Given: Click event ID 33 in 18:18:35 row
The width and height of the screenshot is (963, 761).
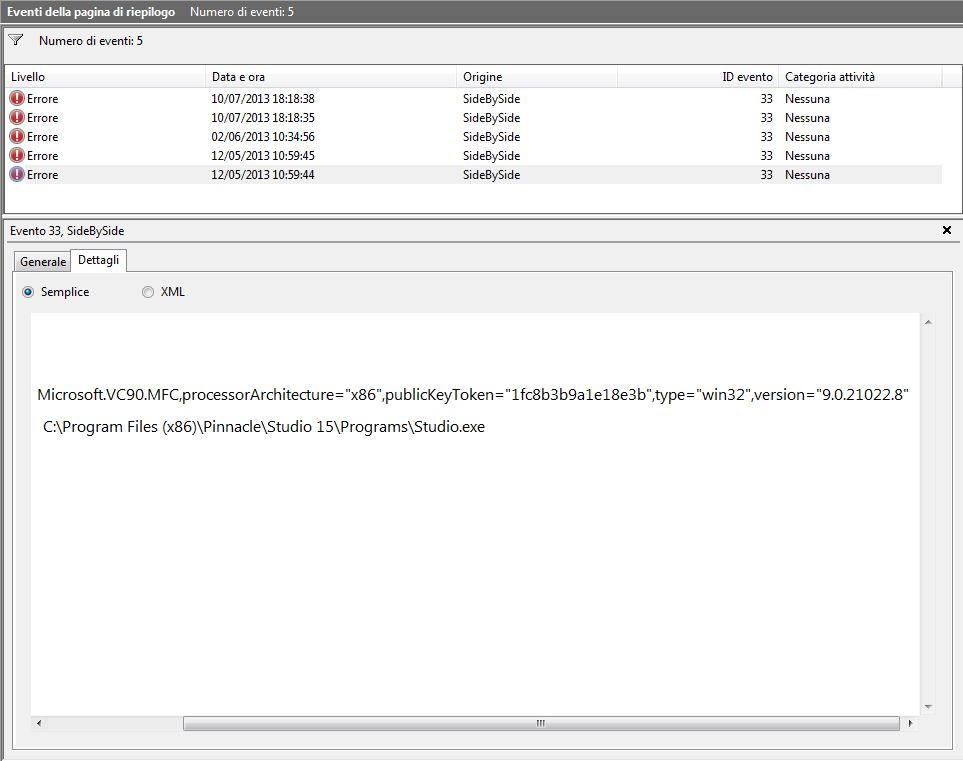Looking at the screenshot, I should (x=766, y=117).
